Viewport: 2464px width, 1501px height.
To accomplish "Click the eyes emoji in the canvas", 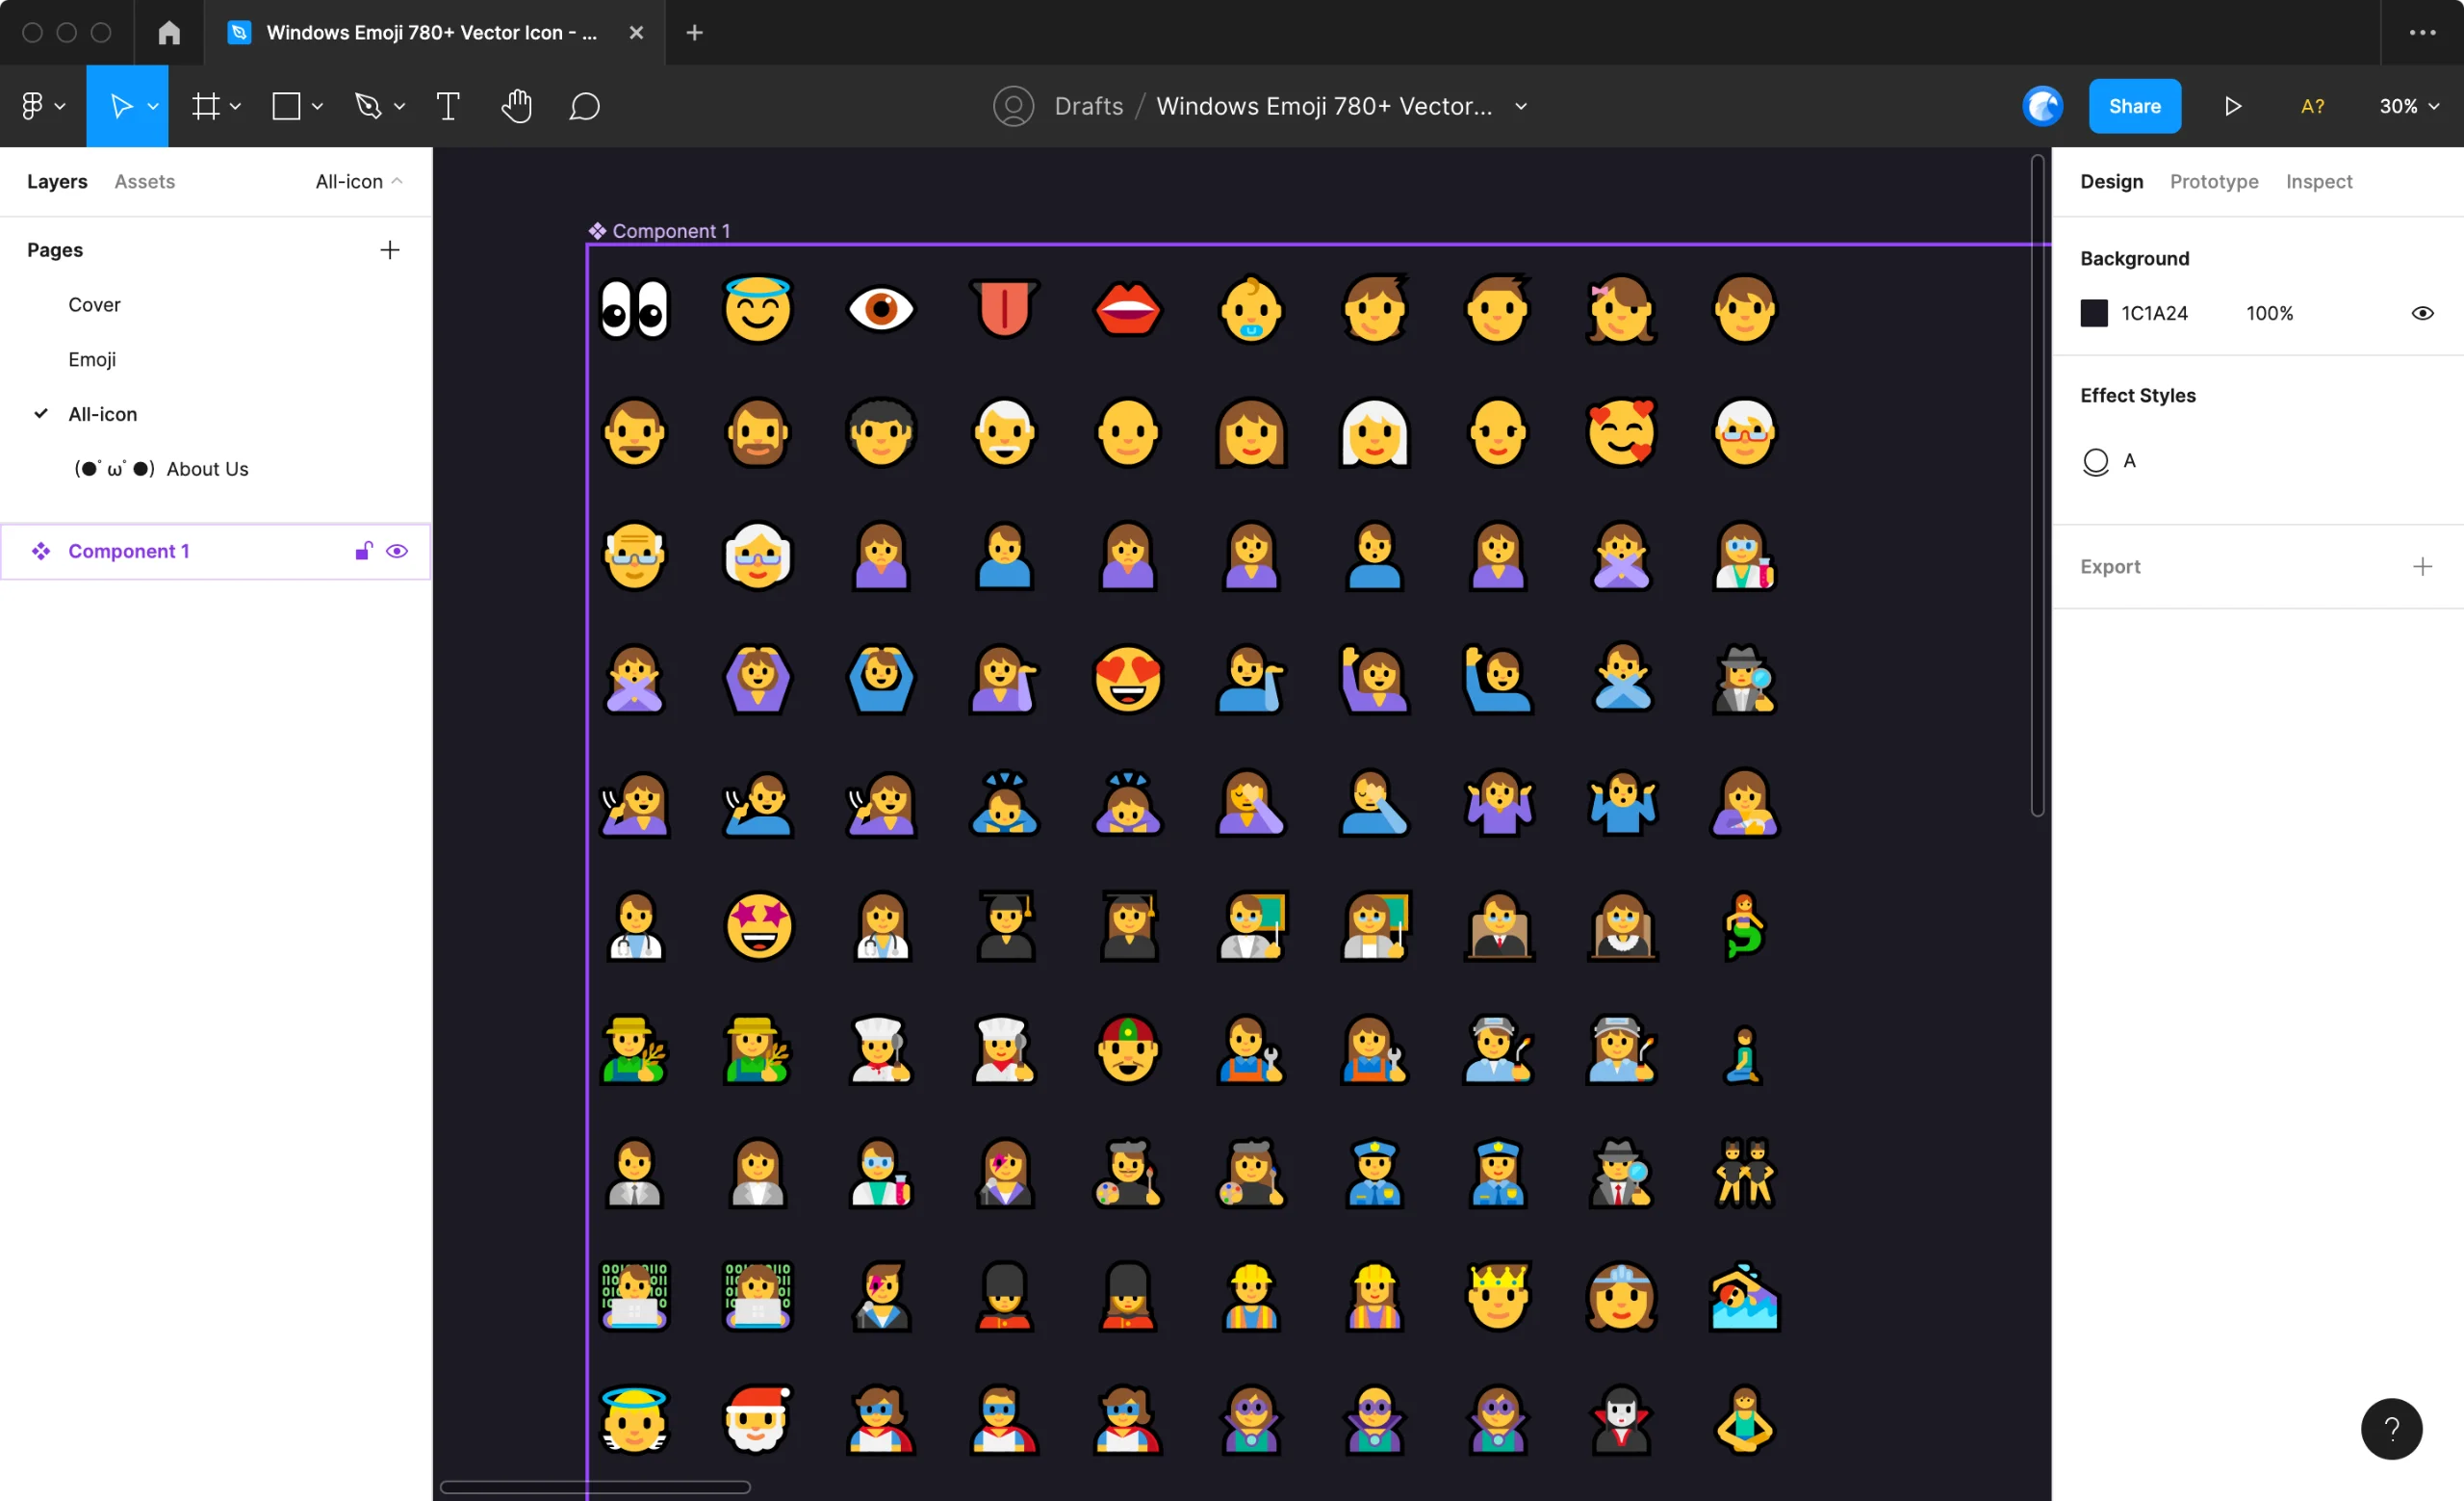I will (x=634, y=309).
